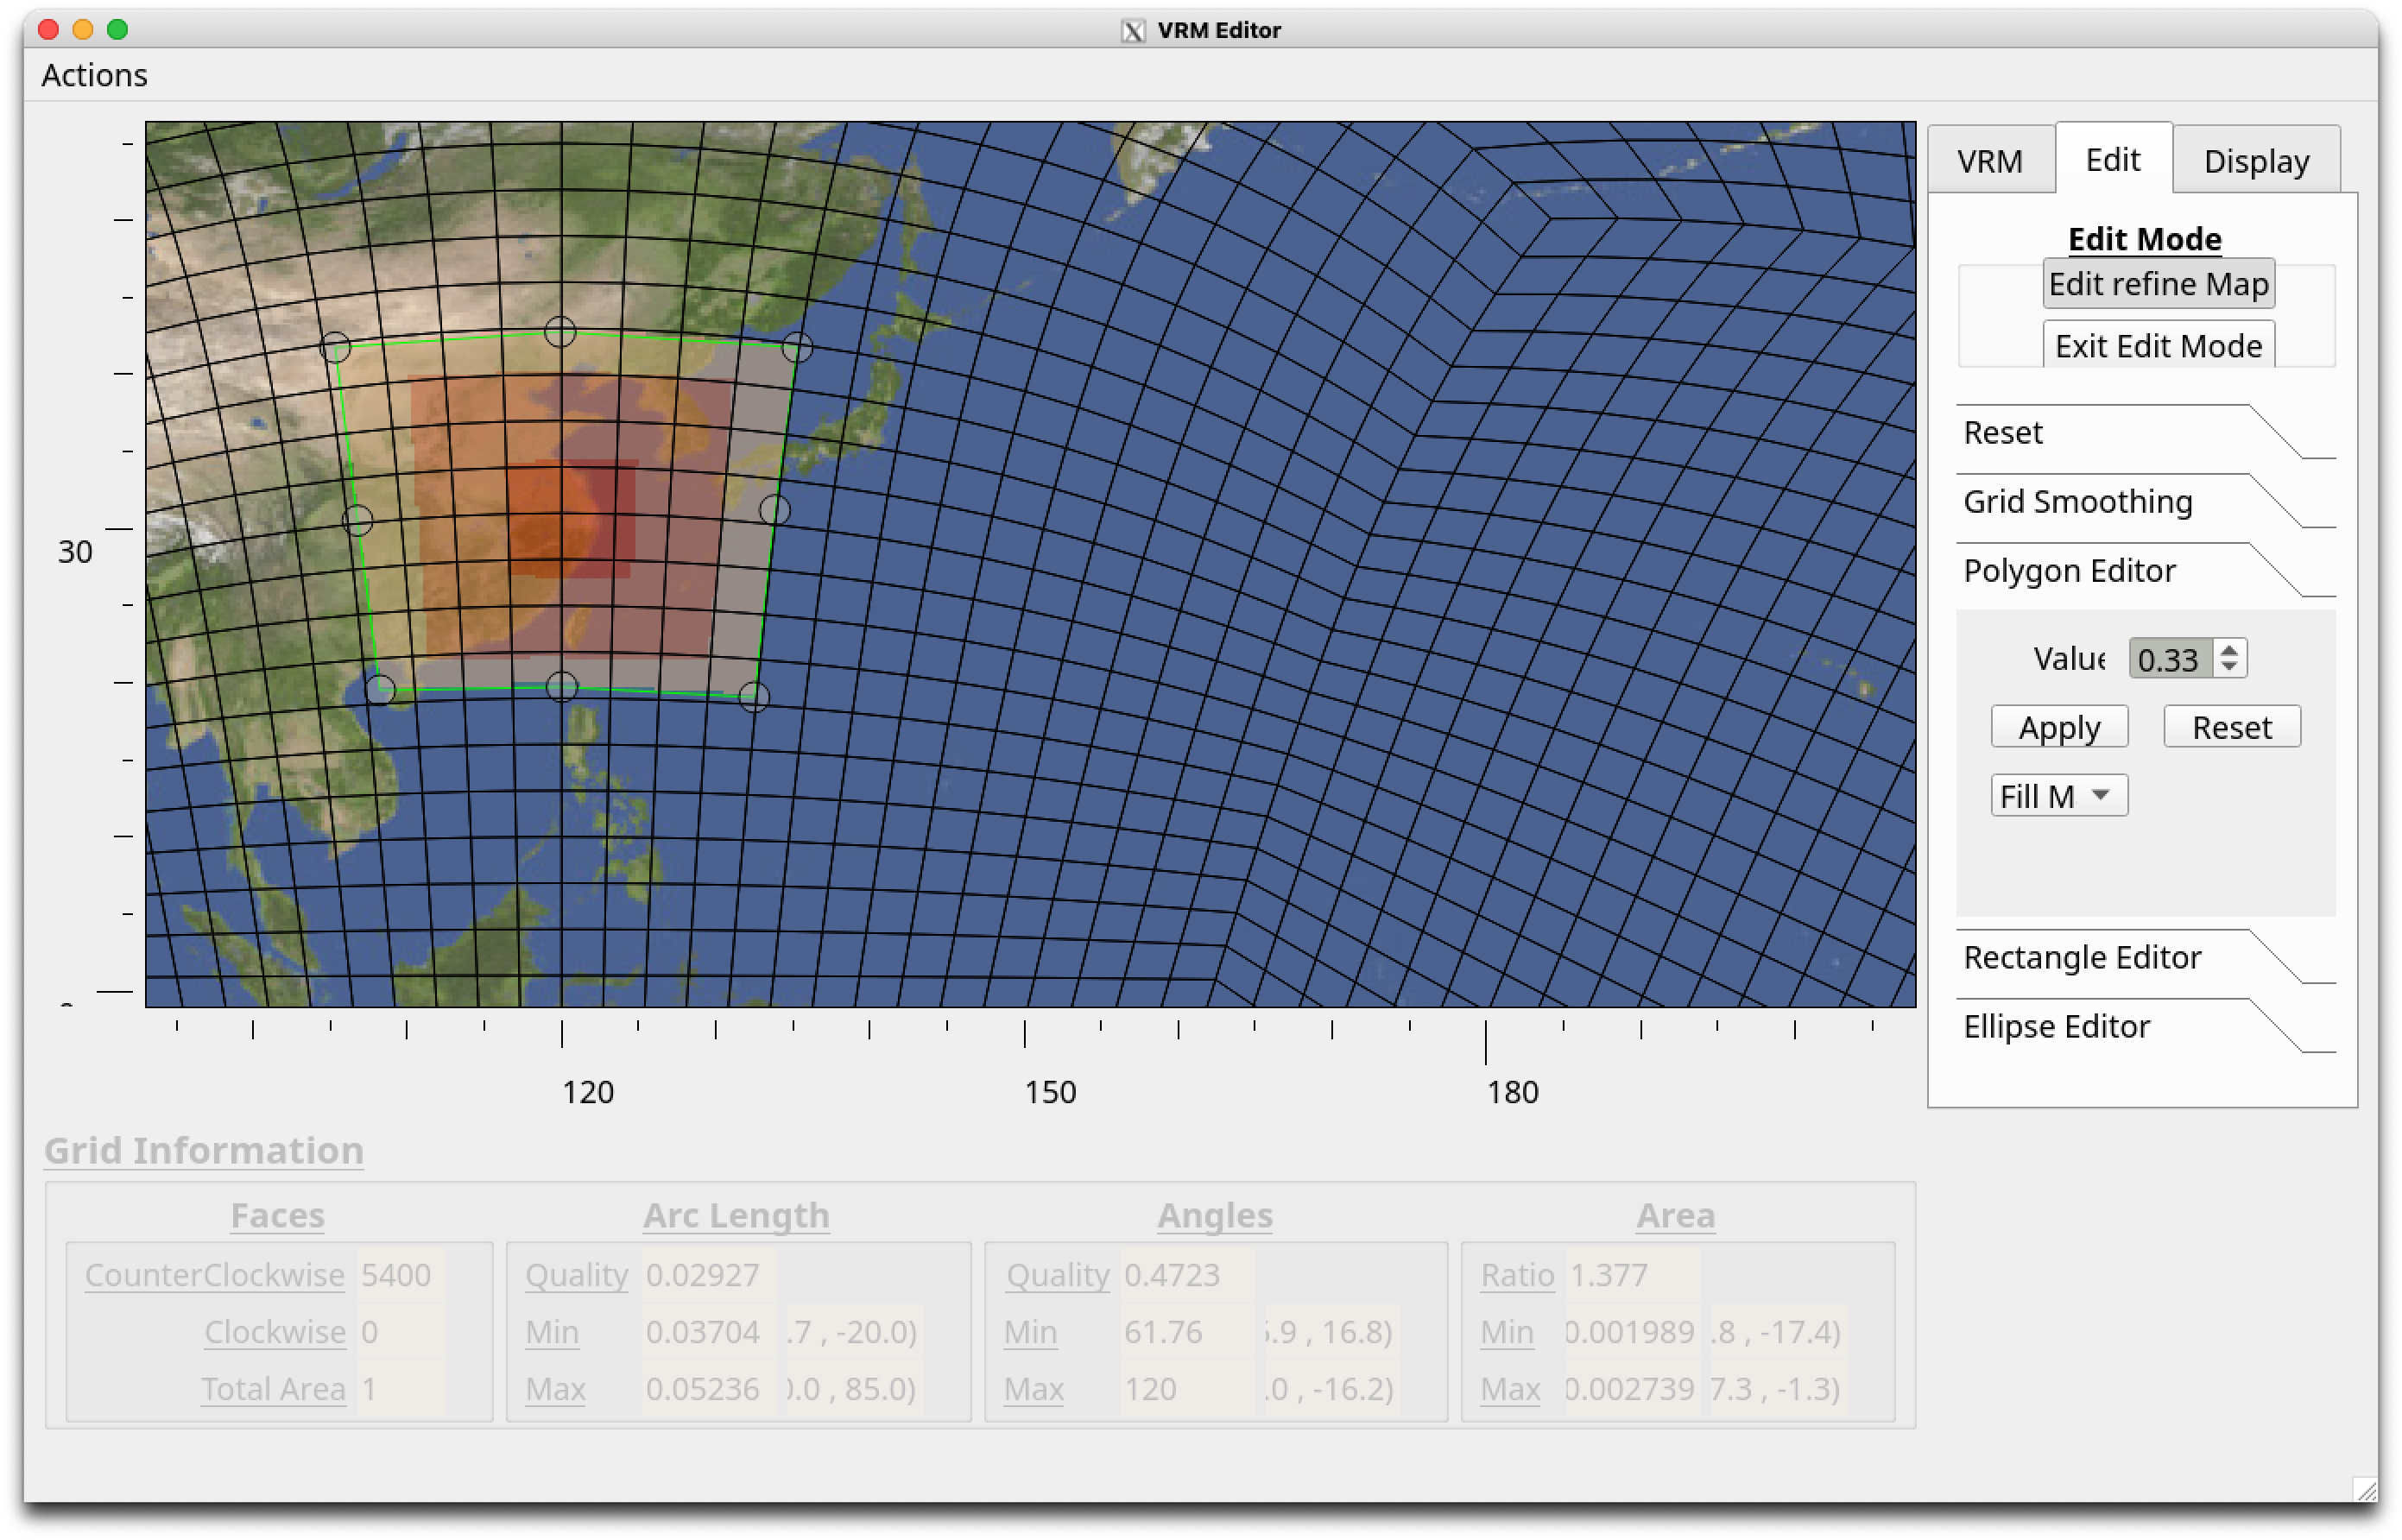Open the Fill M dropdown
The height and width of the screenshot is (1540, 2402).
click(x=2058, y=796)
